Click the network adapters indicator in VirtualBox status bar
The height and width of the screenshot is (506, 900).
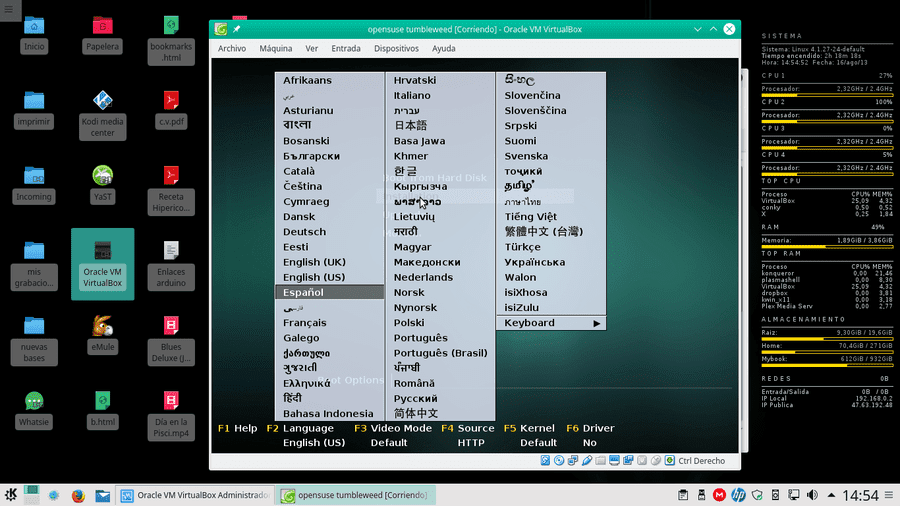point(573,461)
